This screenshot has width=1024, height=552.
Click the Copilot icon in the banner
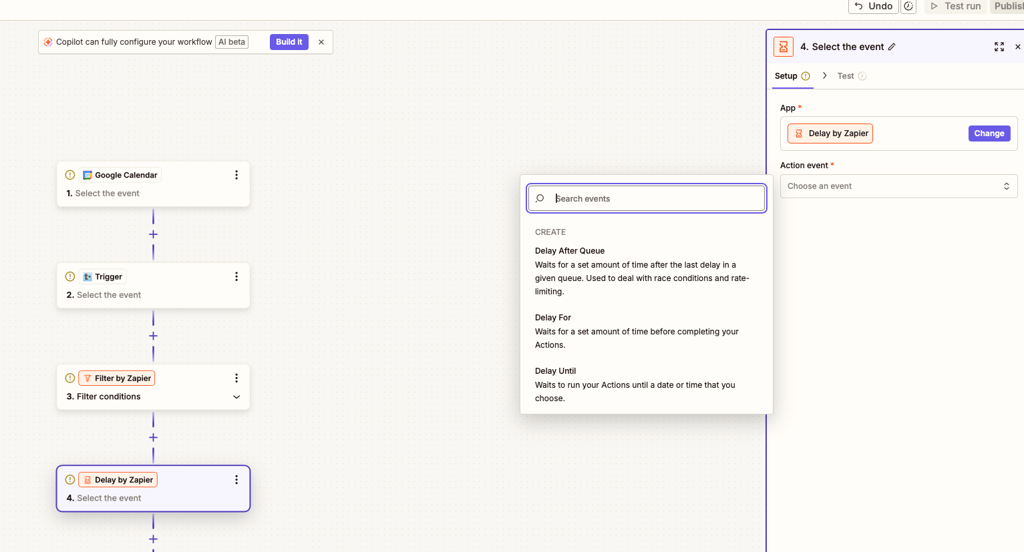[x=48, y=42]
